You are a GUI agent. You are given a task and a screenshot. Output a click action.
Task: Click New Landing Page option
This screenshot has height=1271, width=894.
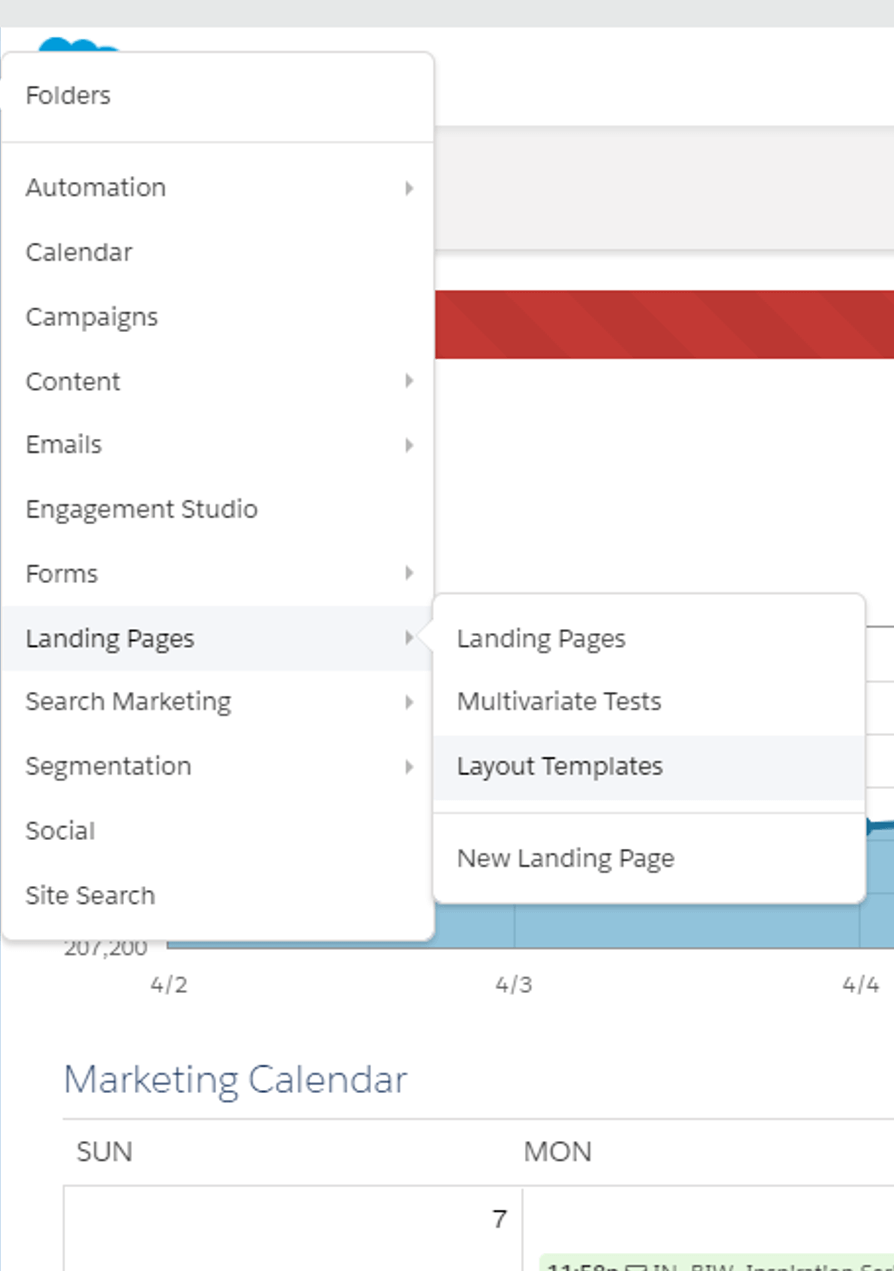[566, 859]
